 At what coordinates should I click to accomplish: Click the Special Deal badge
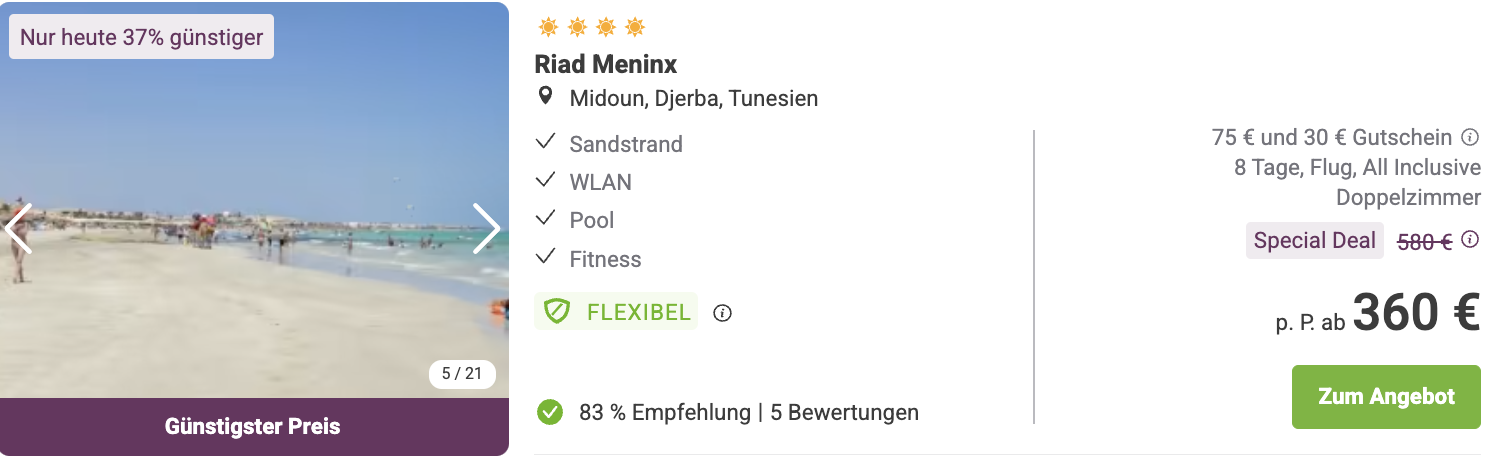[1315, 240]
